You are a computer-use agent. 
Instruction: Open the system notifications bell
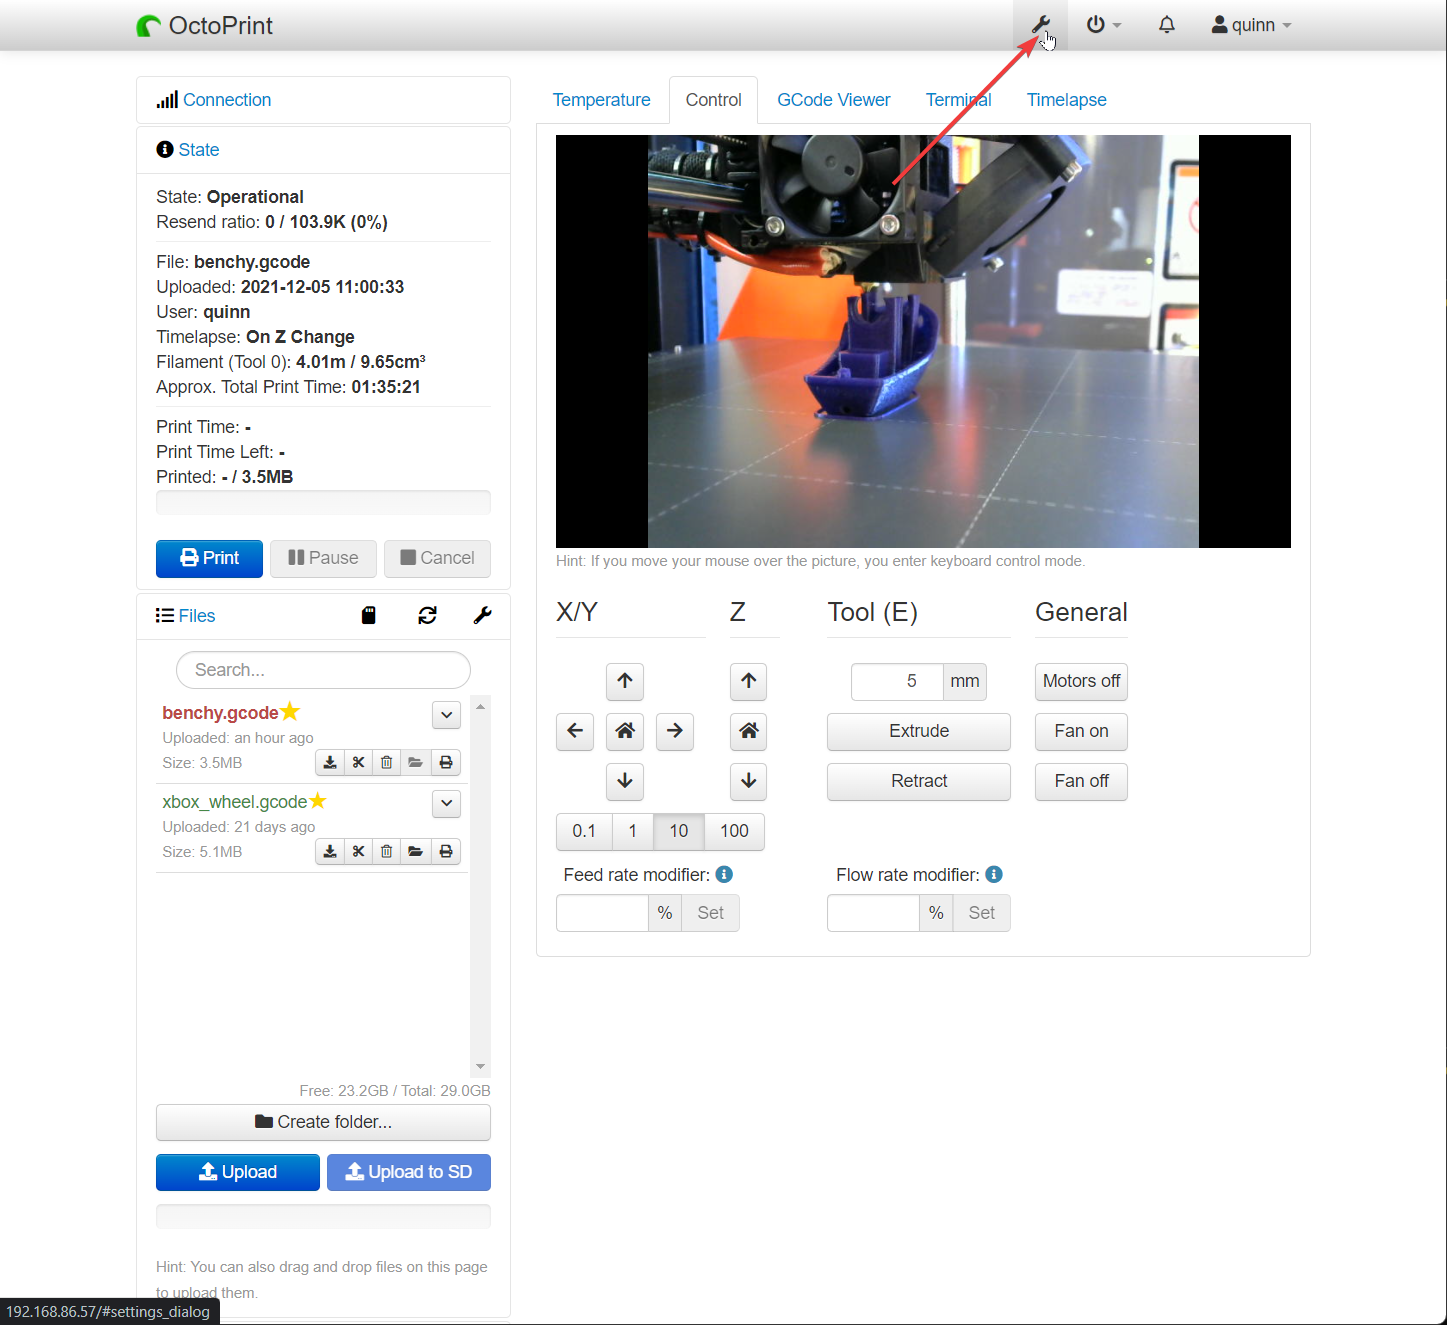tap(1166, 24)
